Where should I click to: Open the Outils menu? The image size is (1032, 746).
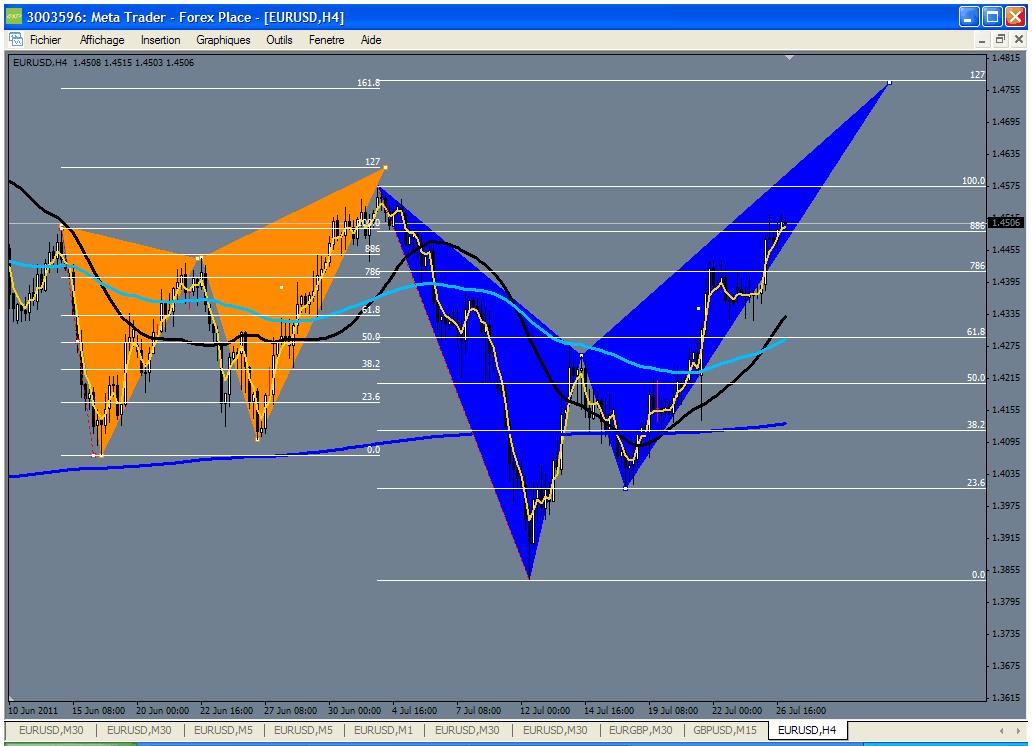(279, 40)
